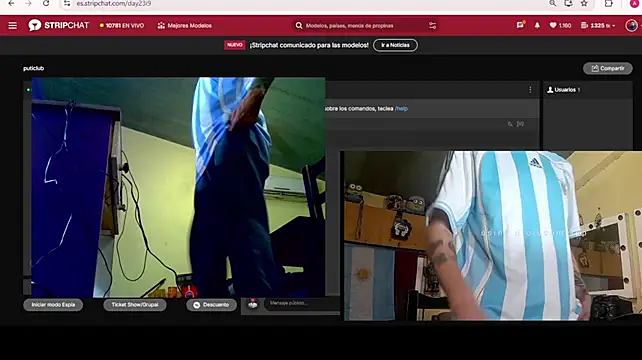This screenshot has height=360, width=642.
Task: Click Ticket Show/Grupal button
Action: (135, 305)
